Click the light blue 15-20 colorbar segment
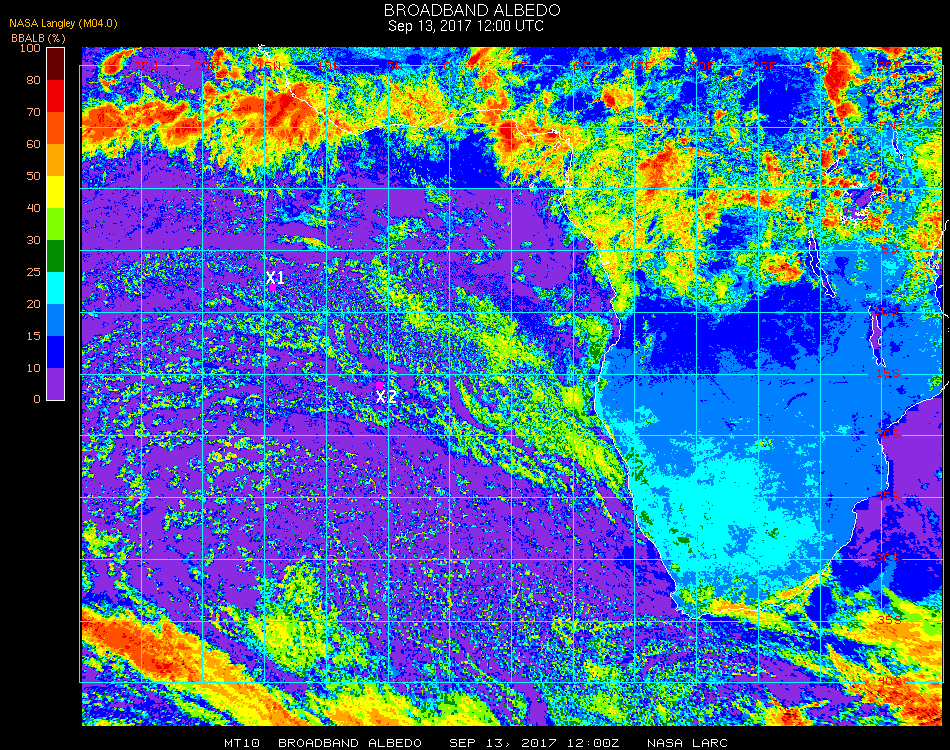The width and height of the screenshot is (950, 750). click(55, 320)
